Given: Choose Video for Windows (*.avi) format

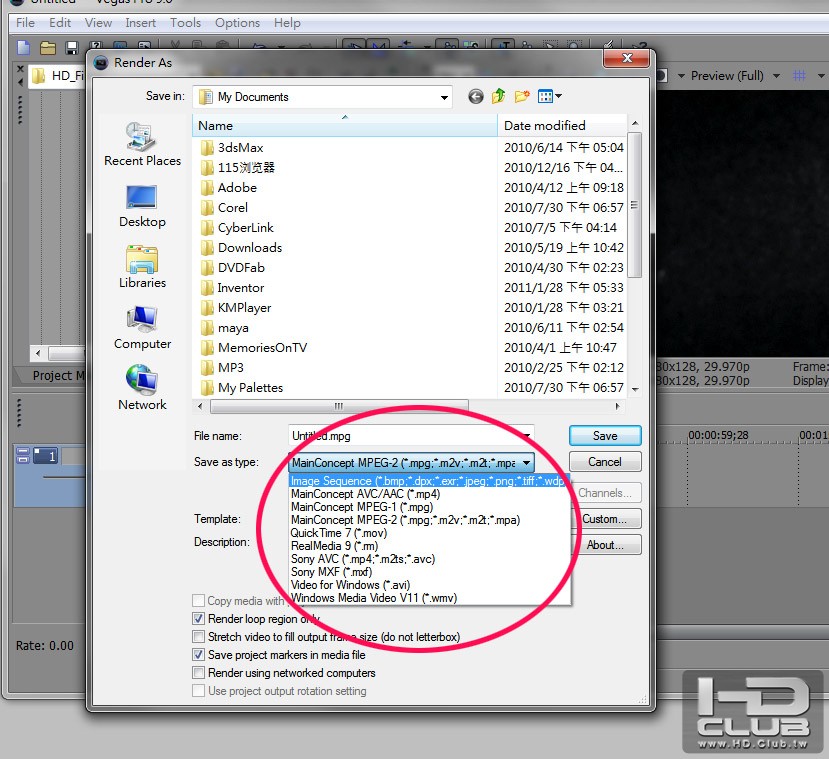Looking at the screenshot, I should (429, 585).
